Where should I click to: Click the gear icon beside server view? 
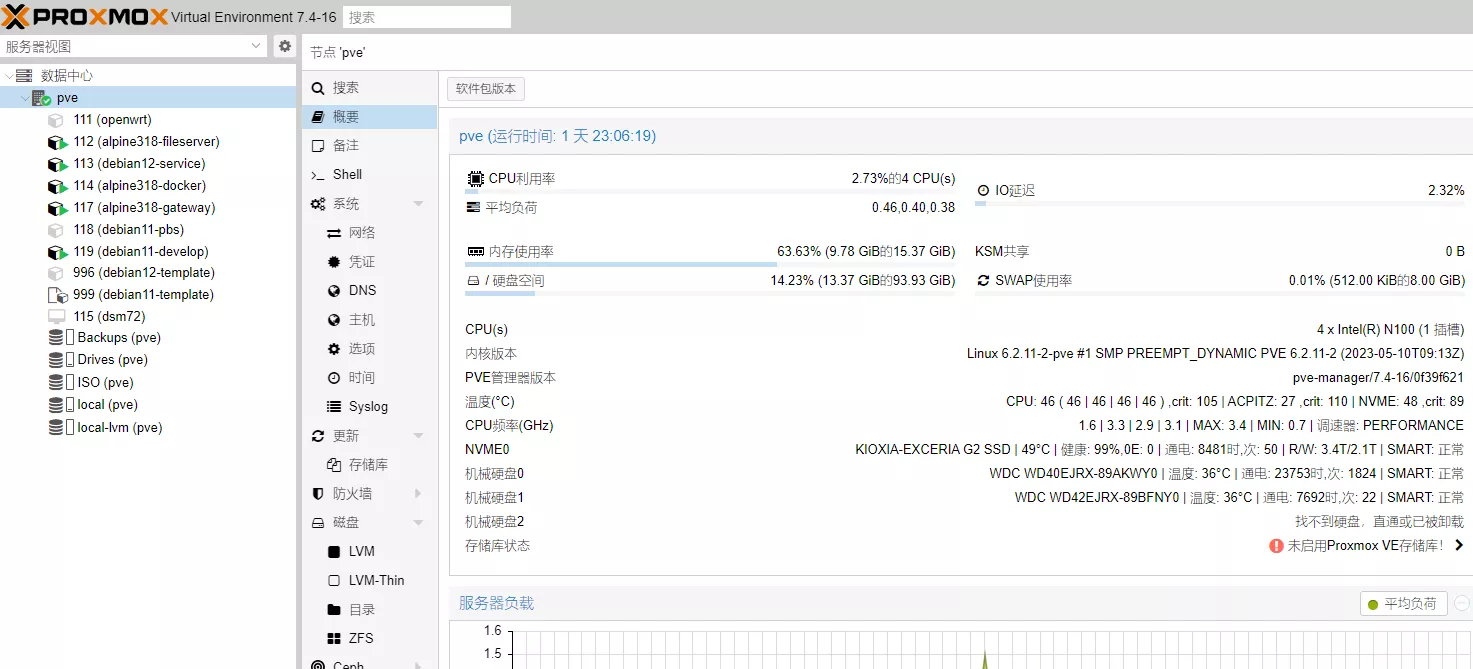point(285,46)
